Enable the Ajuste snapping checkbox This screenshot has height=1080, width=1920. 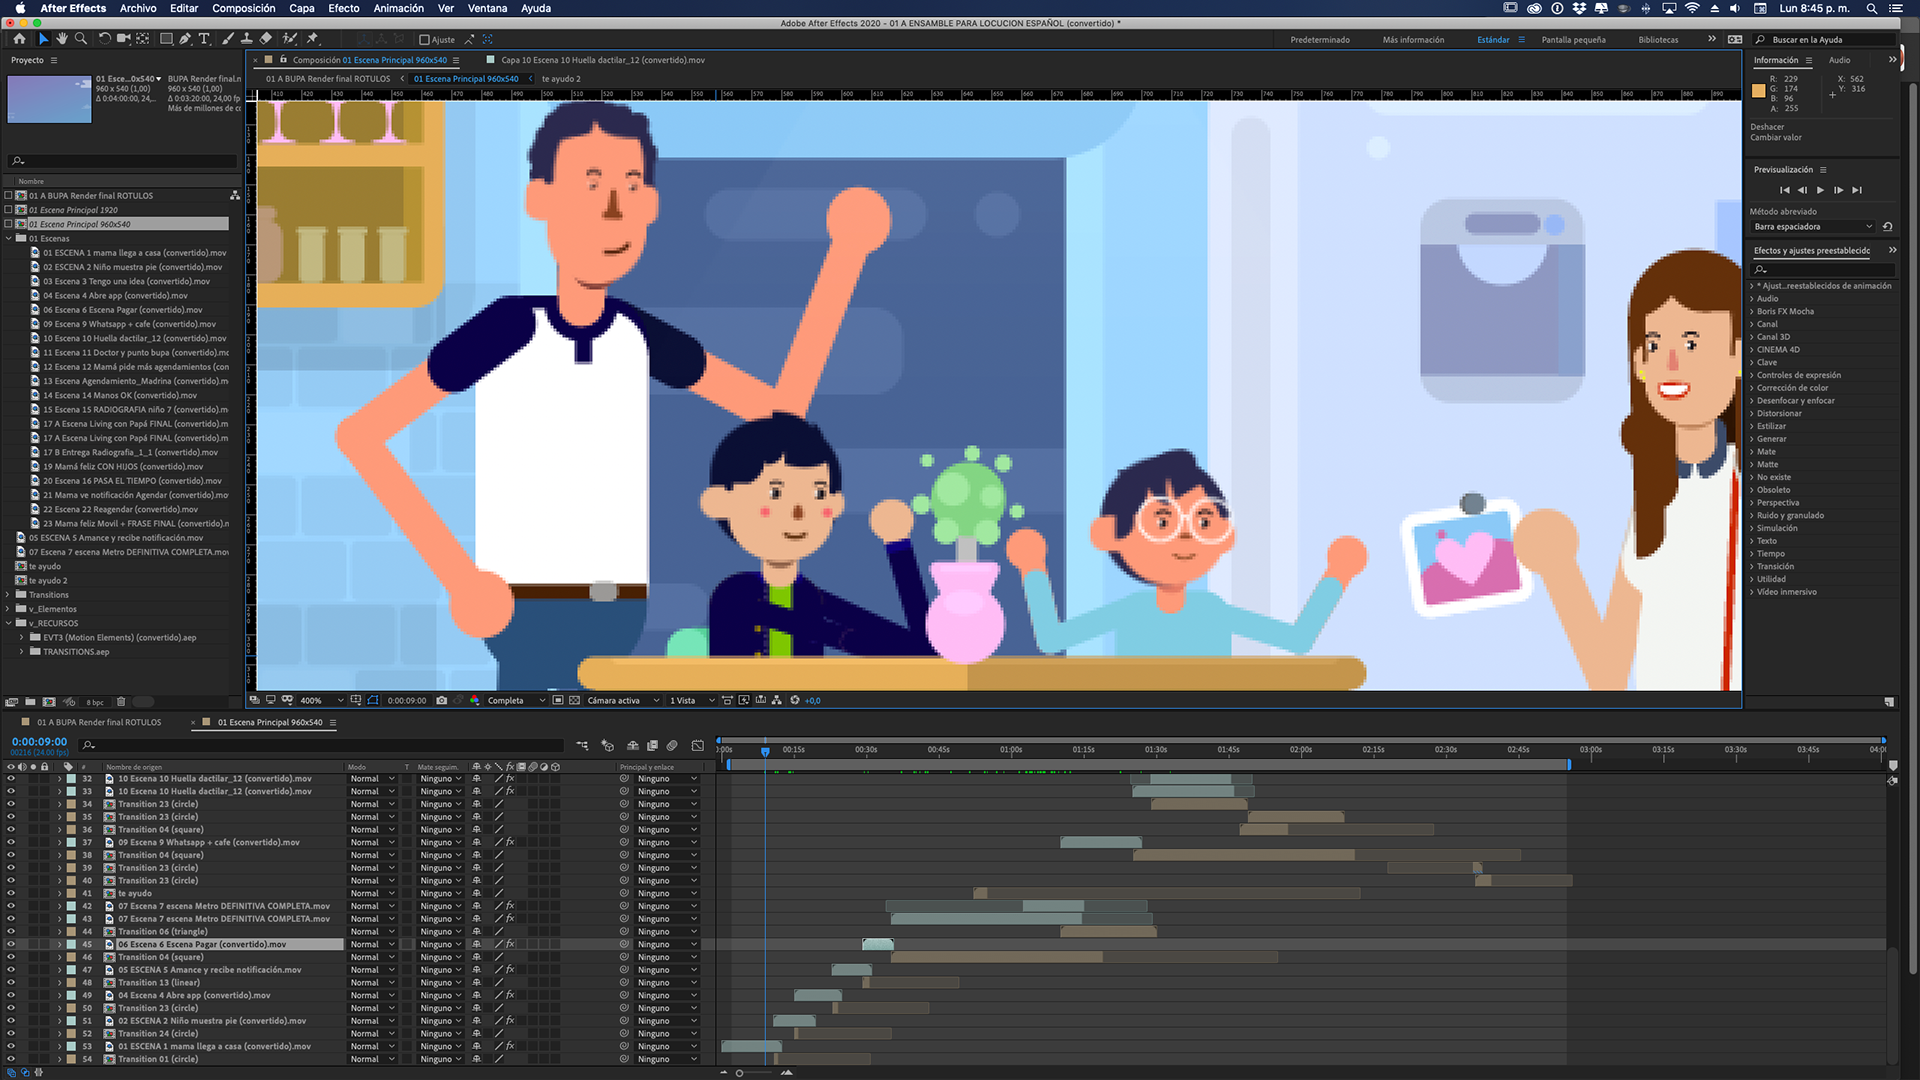(424, 40)
